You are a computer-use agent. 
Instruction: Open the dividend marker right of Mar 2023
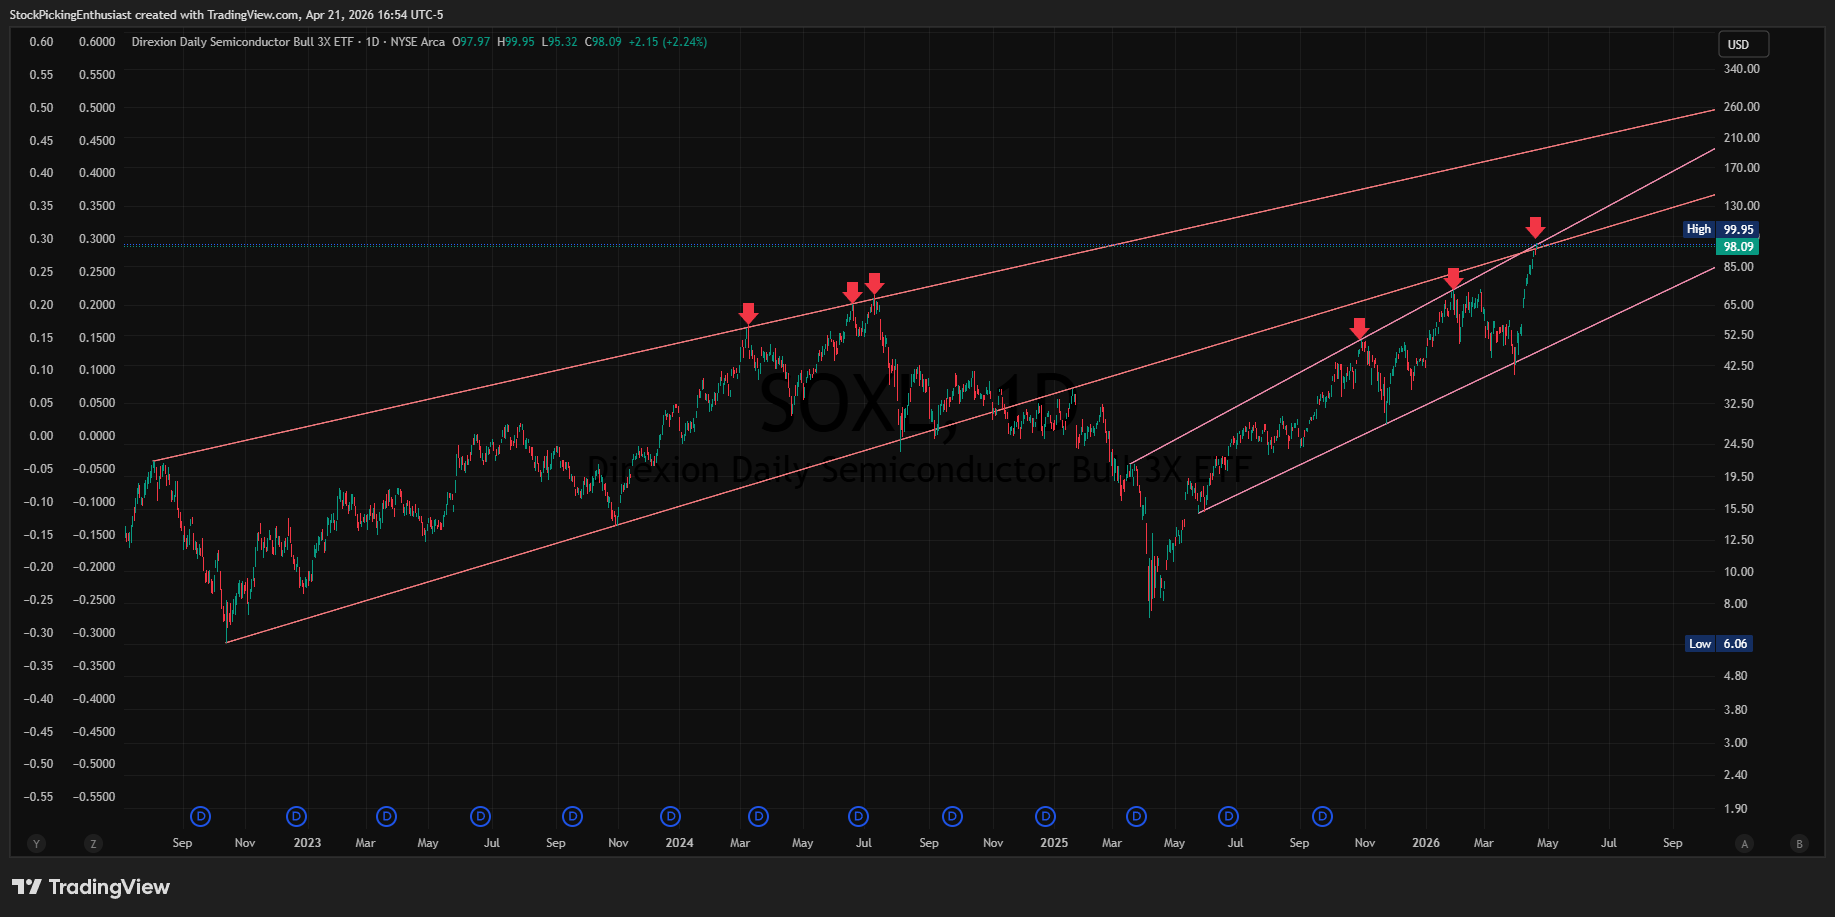tap(387, 817)
